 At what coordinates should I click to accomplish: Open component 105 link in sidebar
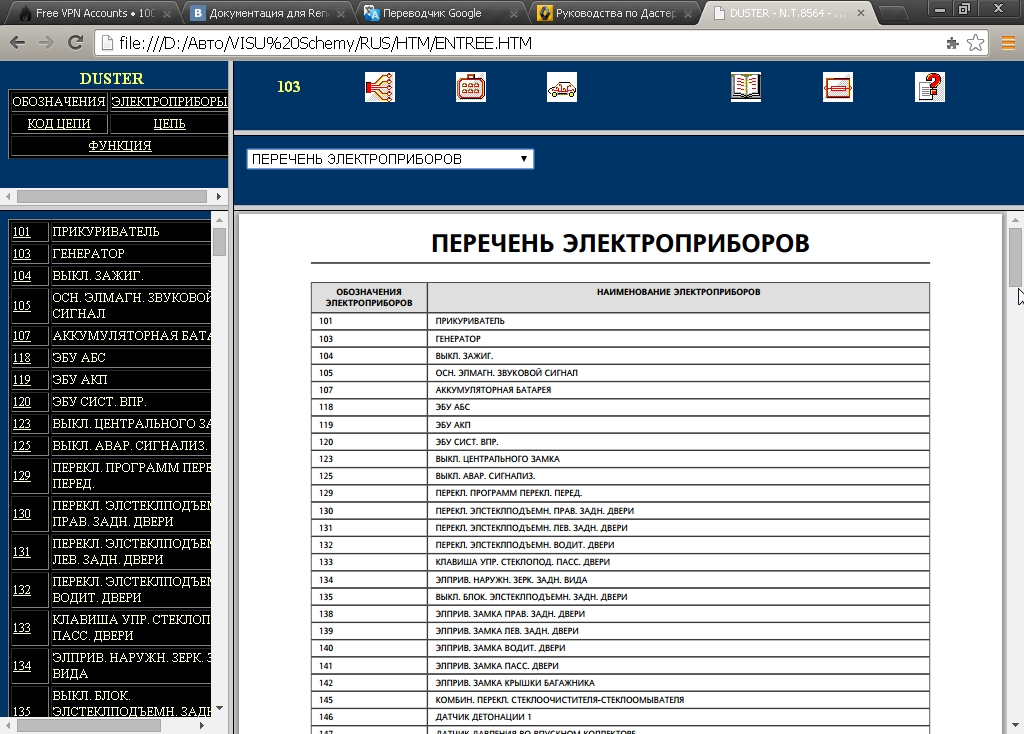[22, 306]
